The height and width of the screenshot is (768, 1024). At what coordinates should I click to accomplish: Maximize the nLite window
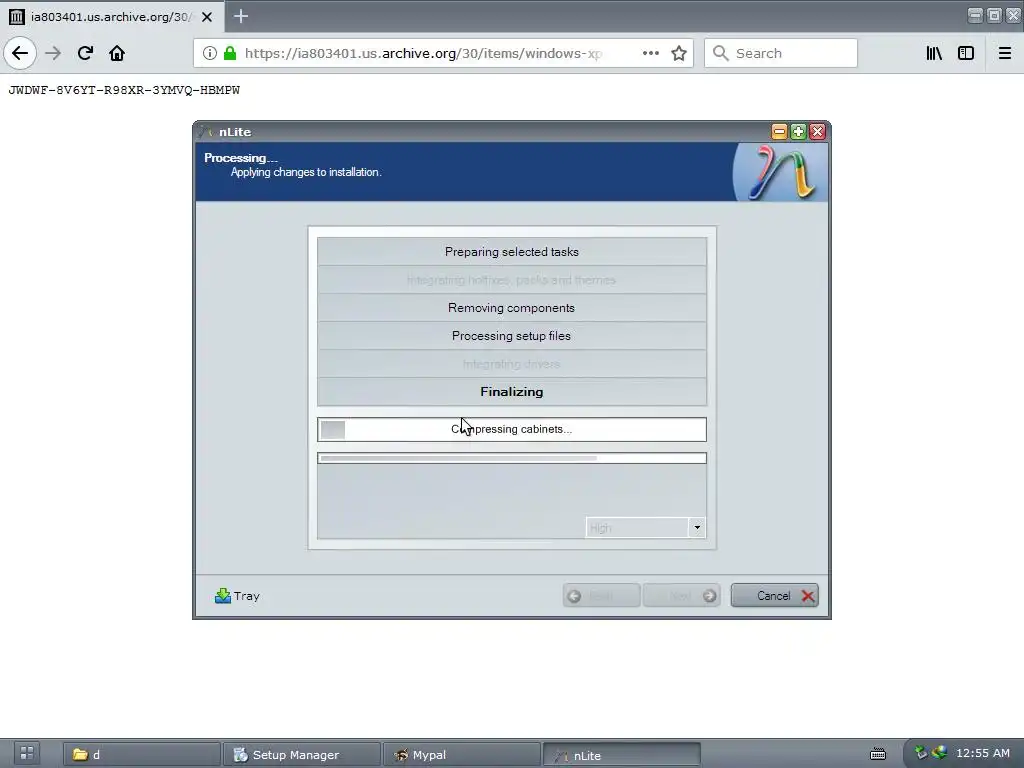click(x=798, y=132)
